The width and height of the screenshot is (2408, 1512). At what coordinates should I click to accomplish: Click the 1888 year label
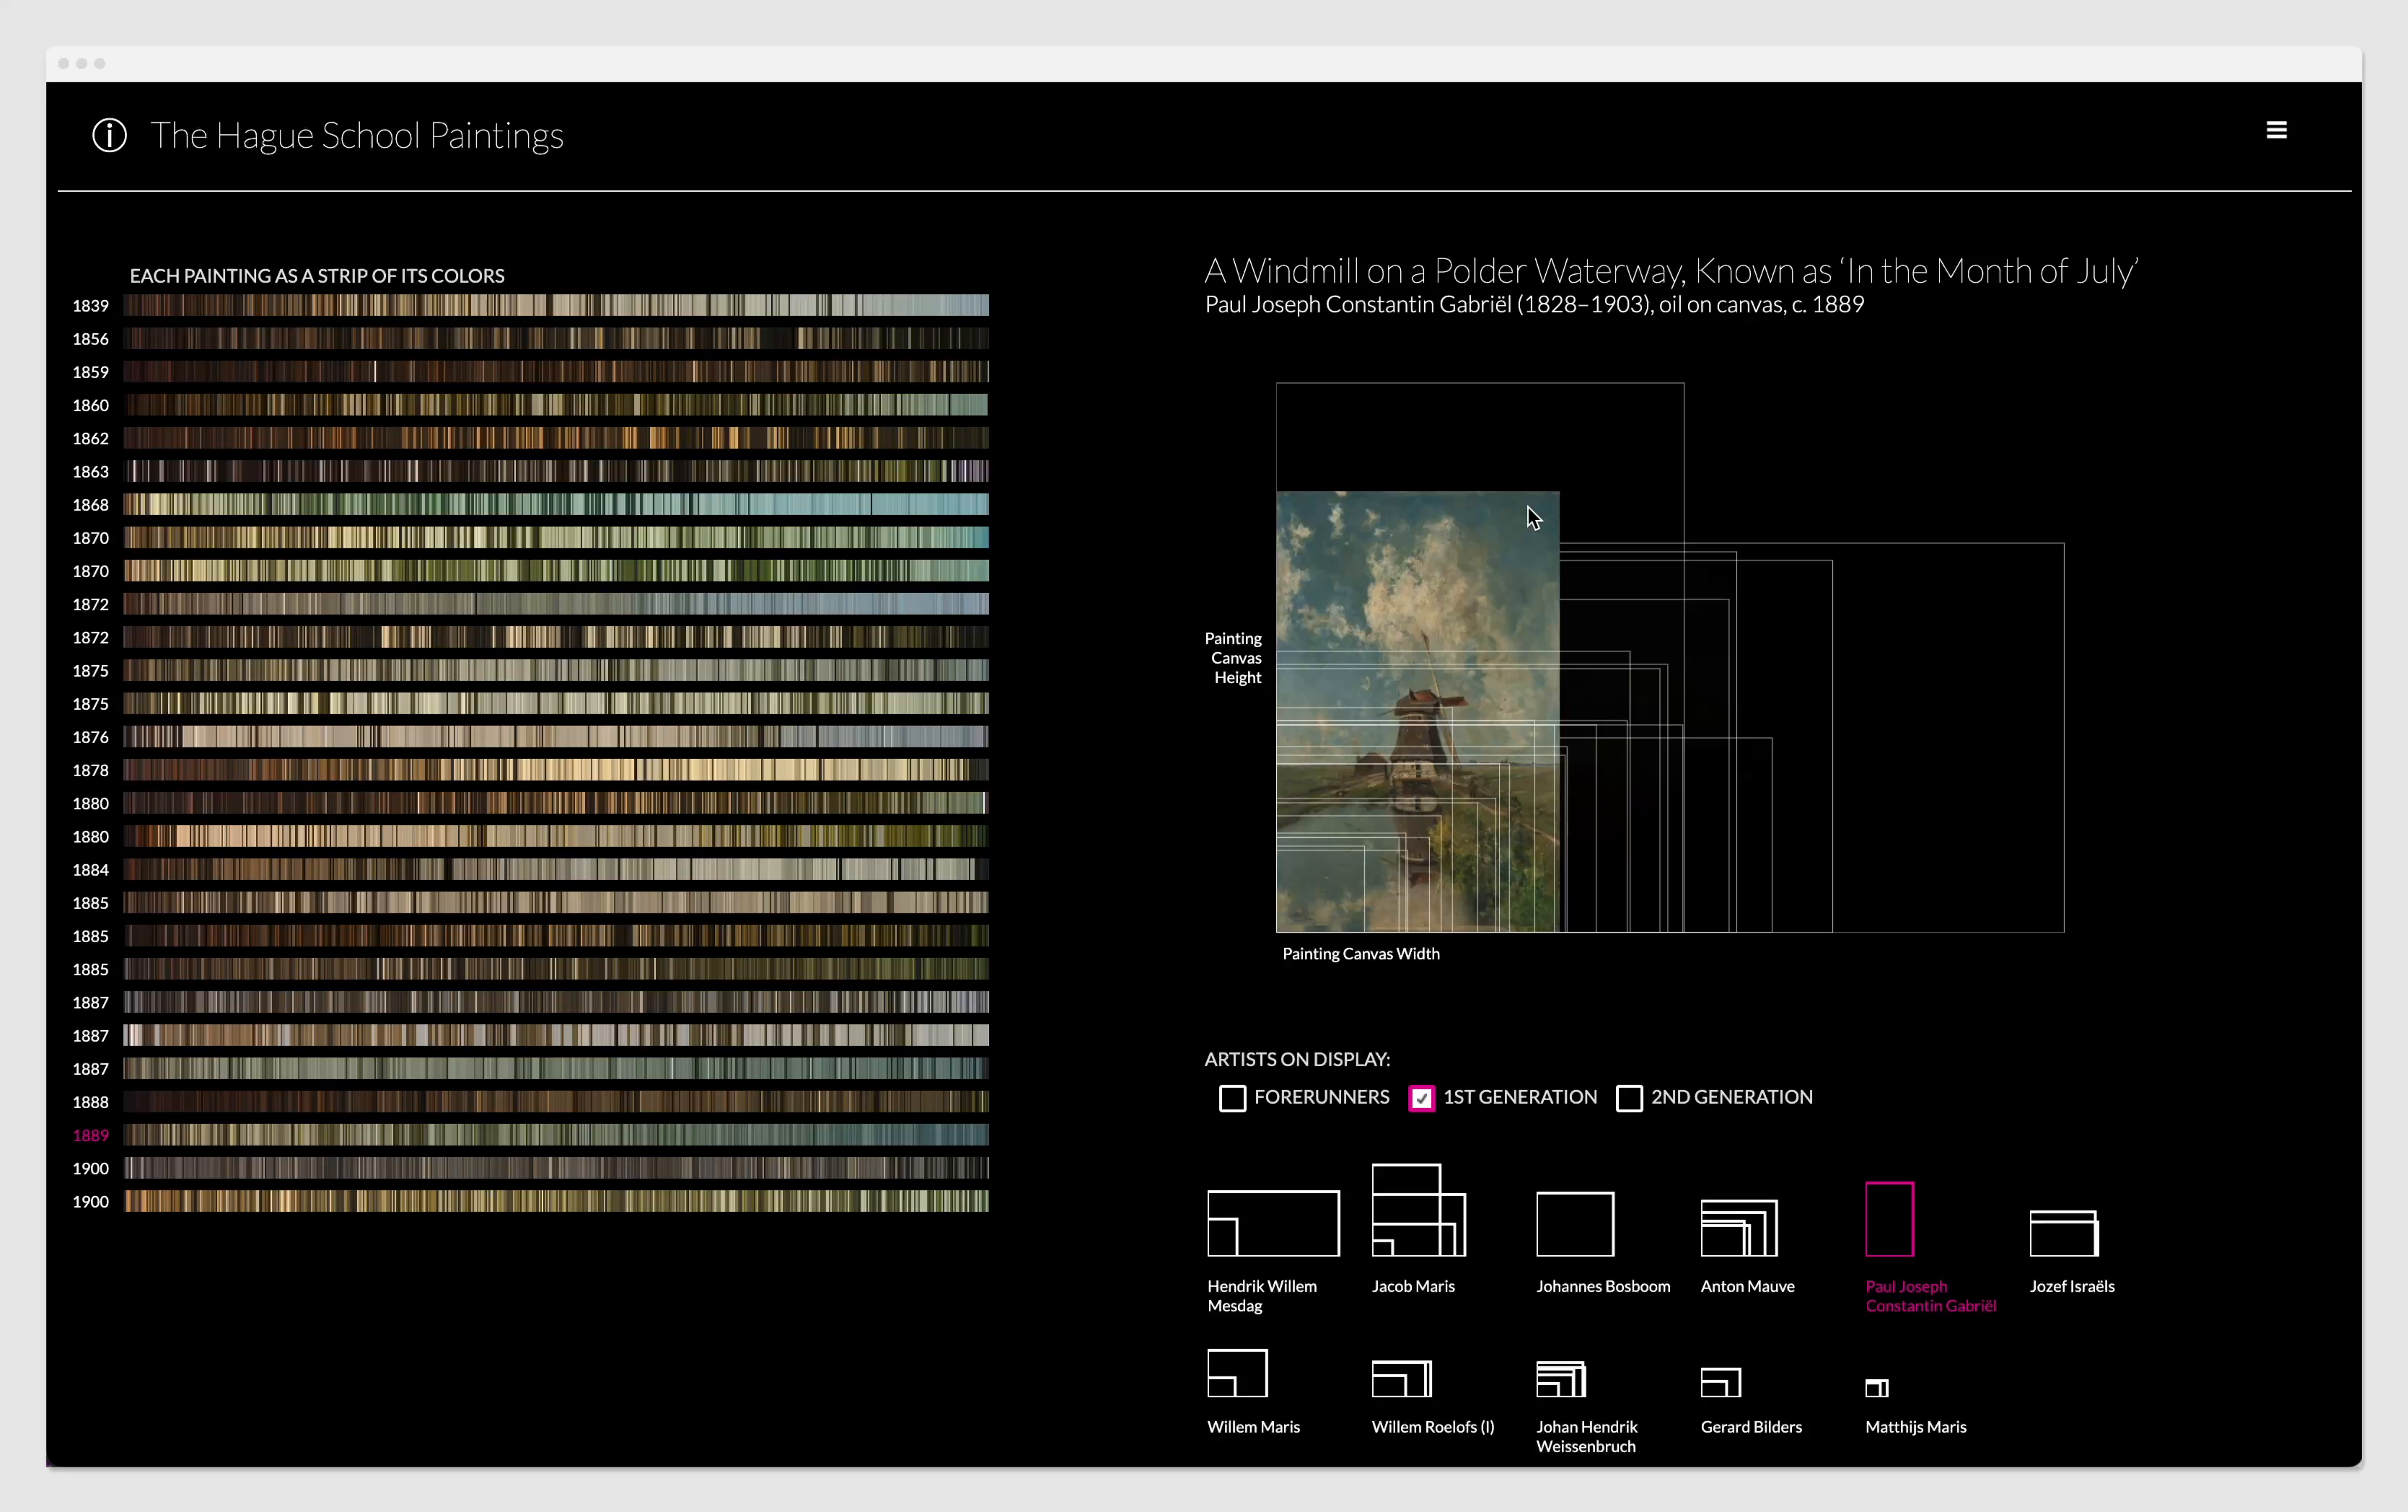[90, 1102]
